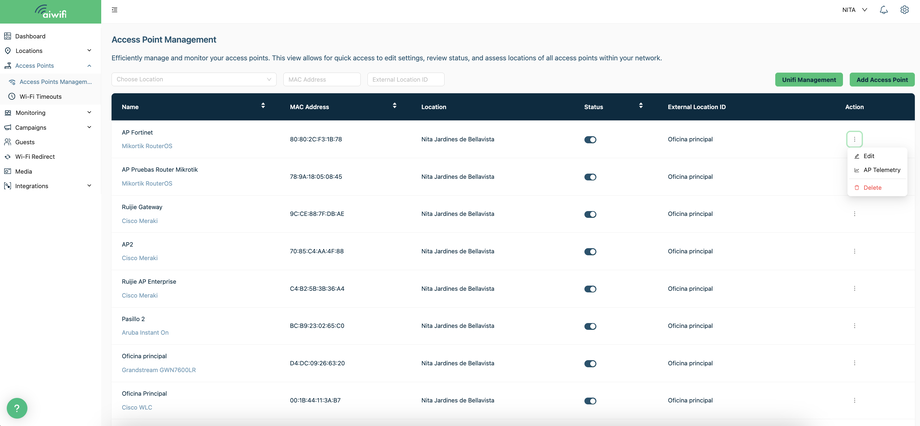Open the settings gear icon
920x426 pixels.
click(x=904, y=10)
